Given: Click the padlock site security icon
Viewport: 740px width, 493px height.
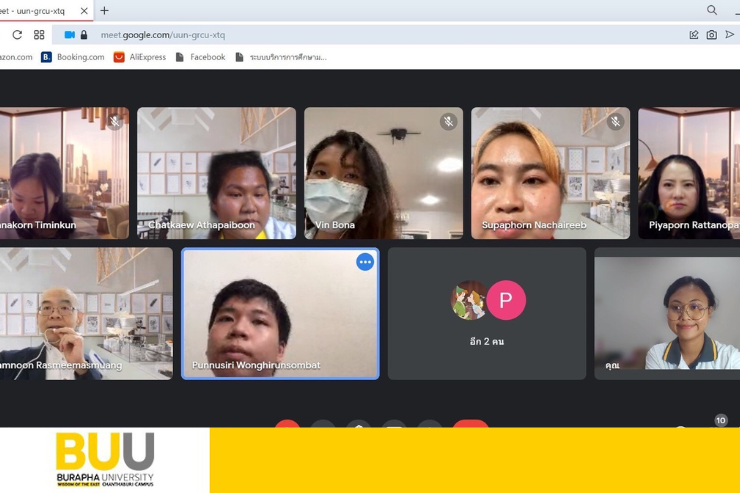Looking at the screenshot, I should [x=84, y=34].
